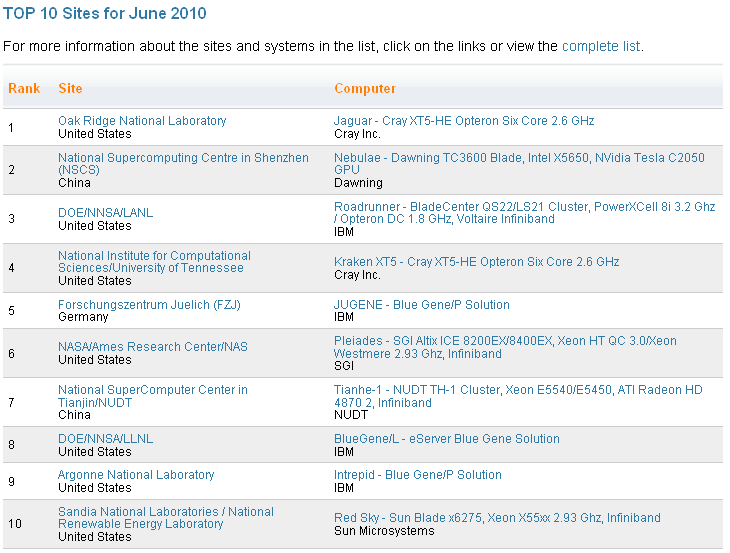The width and height of the screenshot is (730, 553).
Task: Open the Jaguar Cray XT5-HE computer link
Action: [x=464, y=121]
